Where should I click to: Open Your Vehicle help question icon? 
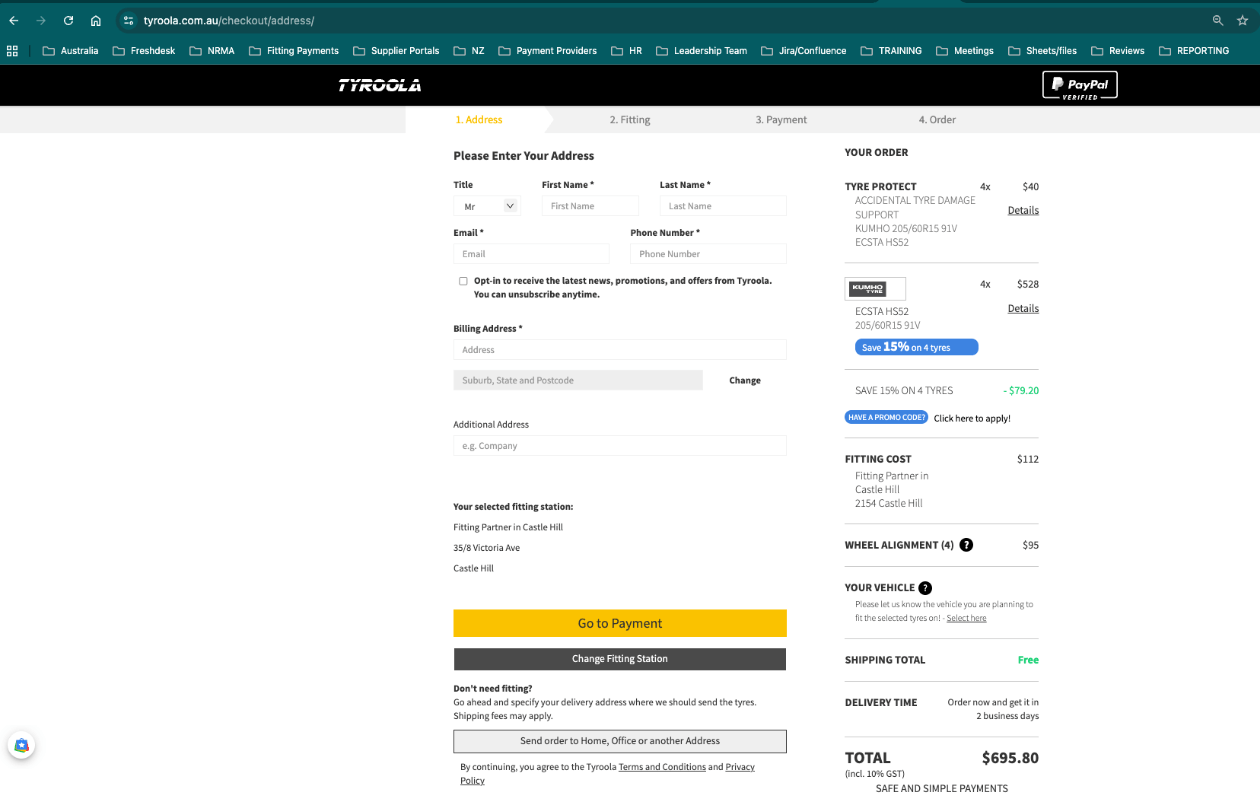(925, 588)
